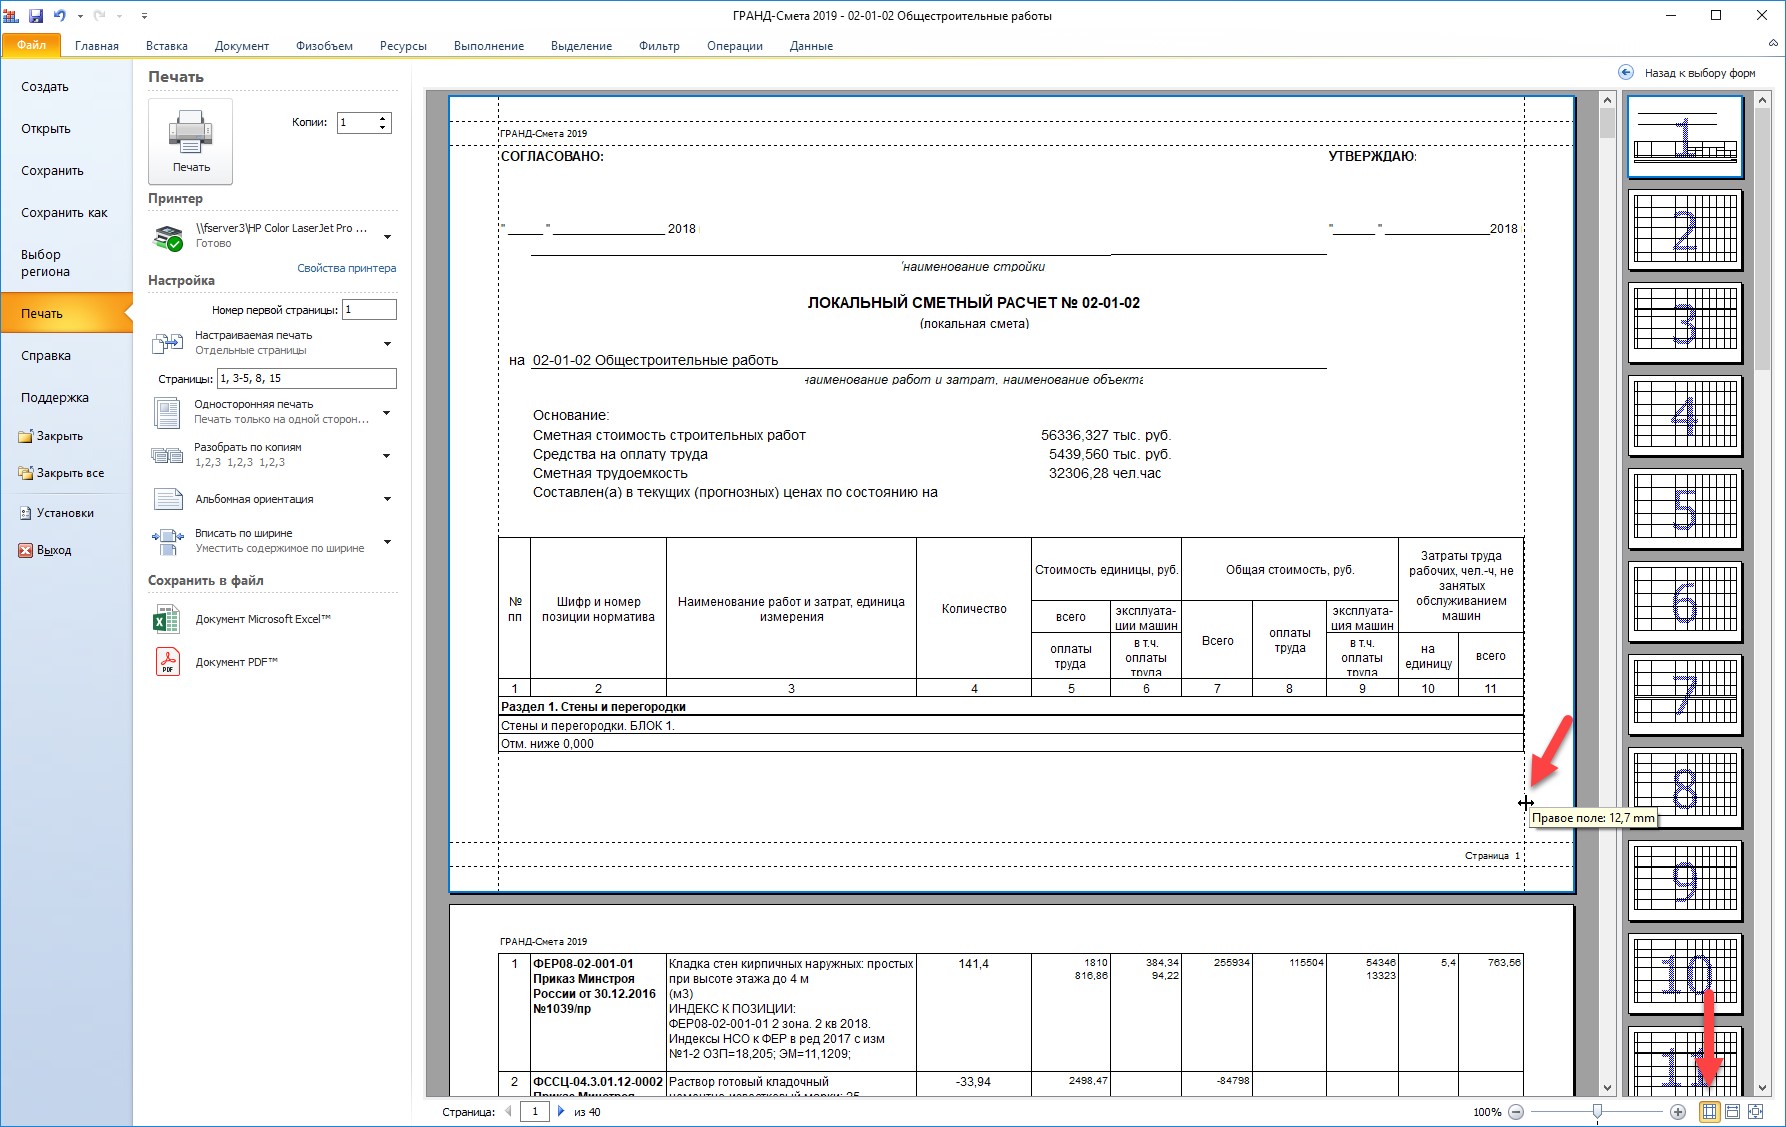Open the Вставка ribbon tab
The image size is (1786, 1127).
pos(167,46)
